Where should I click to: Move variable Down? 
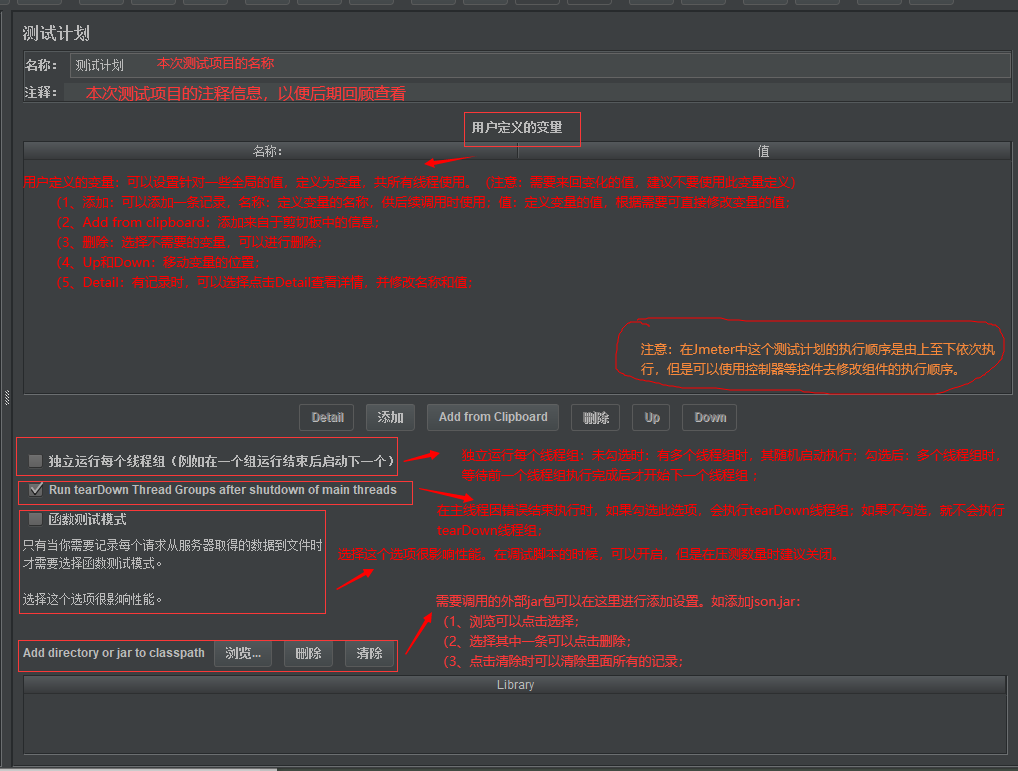coord(710,417)
